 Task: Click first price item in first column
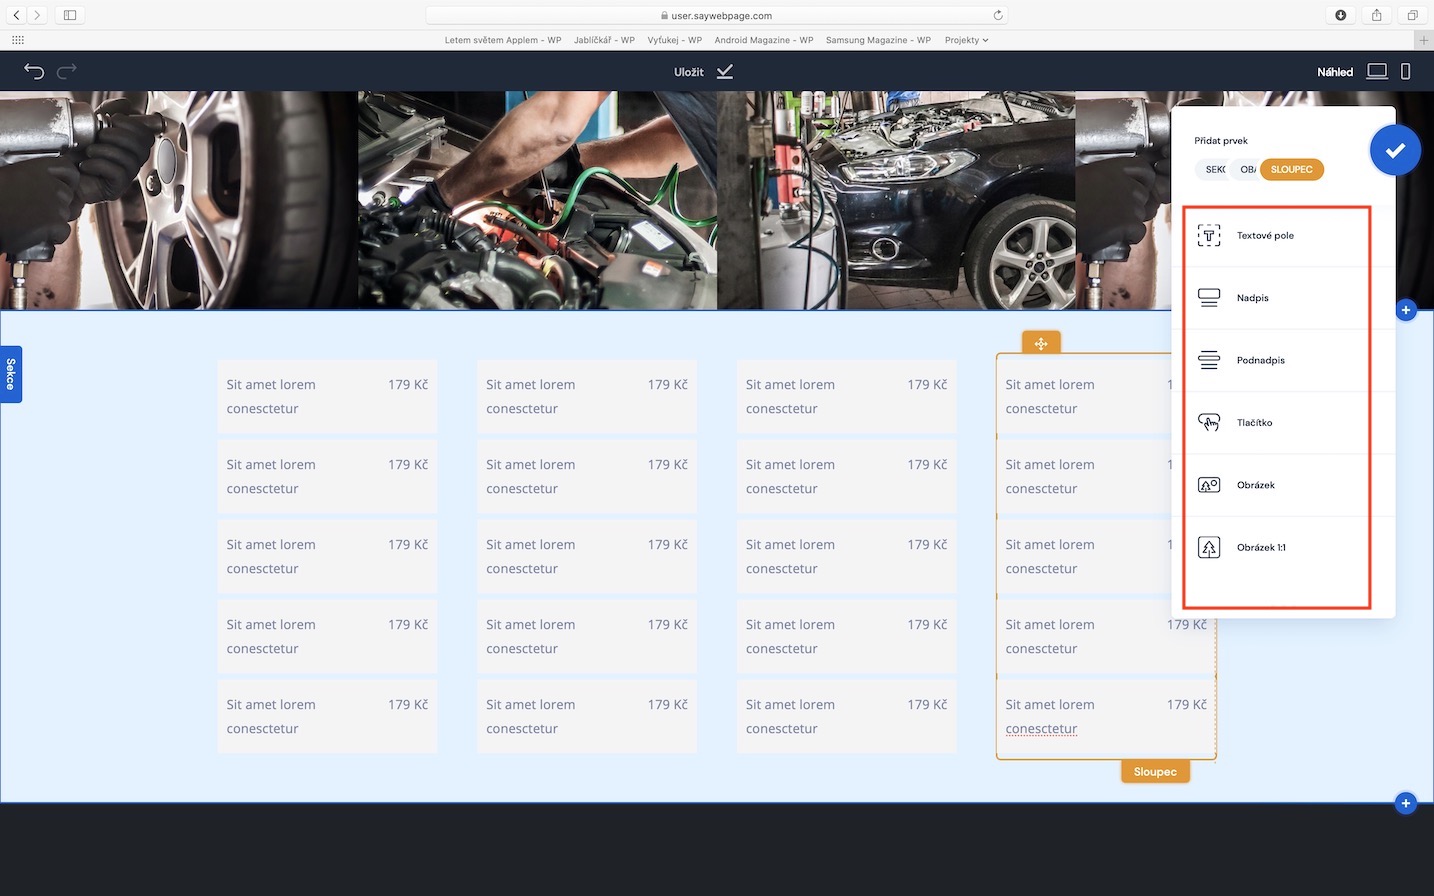click(x=327, y=396)
